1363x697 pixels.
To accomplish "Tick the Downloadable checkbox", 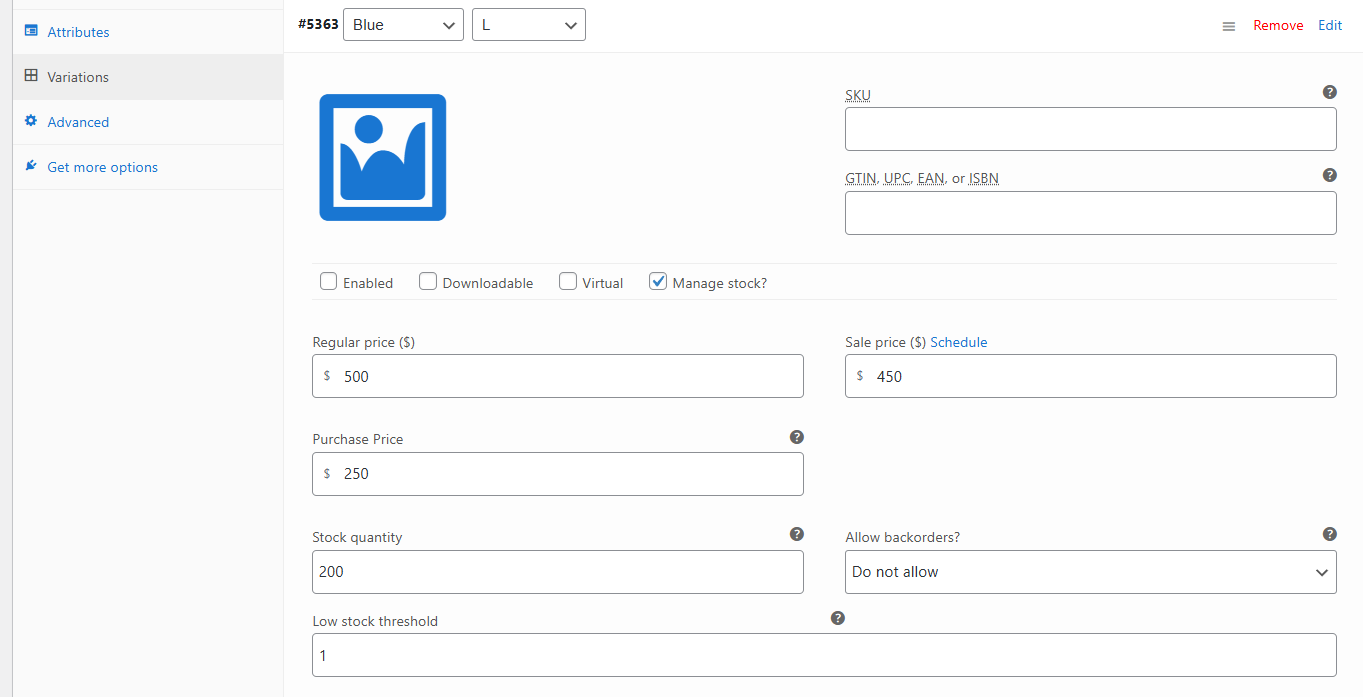I will point(428,282).
